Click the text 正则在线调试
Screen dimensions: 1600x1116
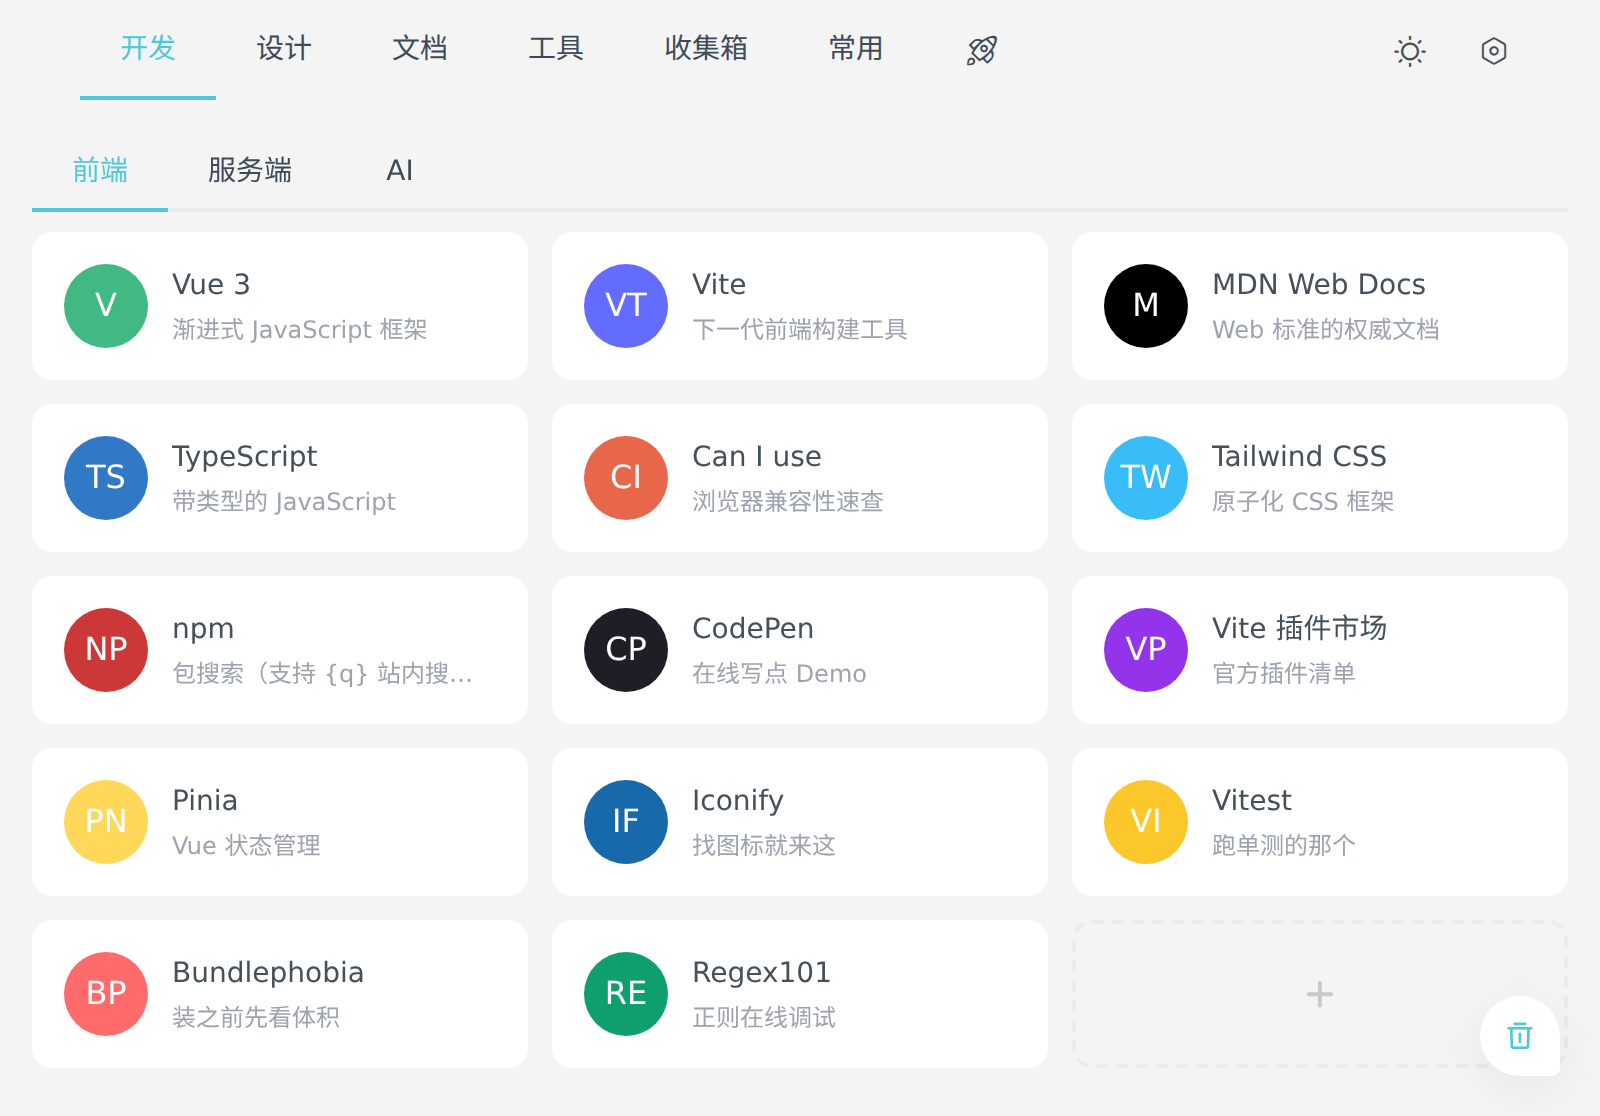(x=764, y=1017)
